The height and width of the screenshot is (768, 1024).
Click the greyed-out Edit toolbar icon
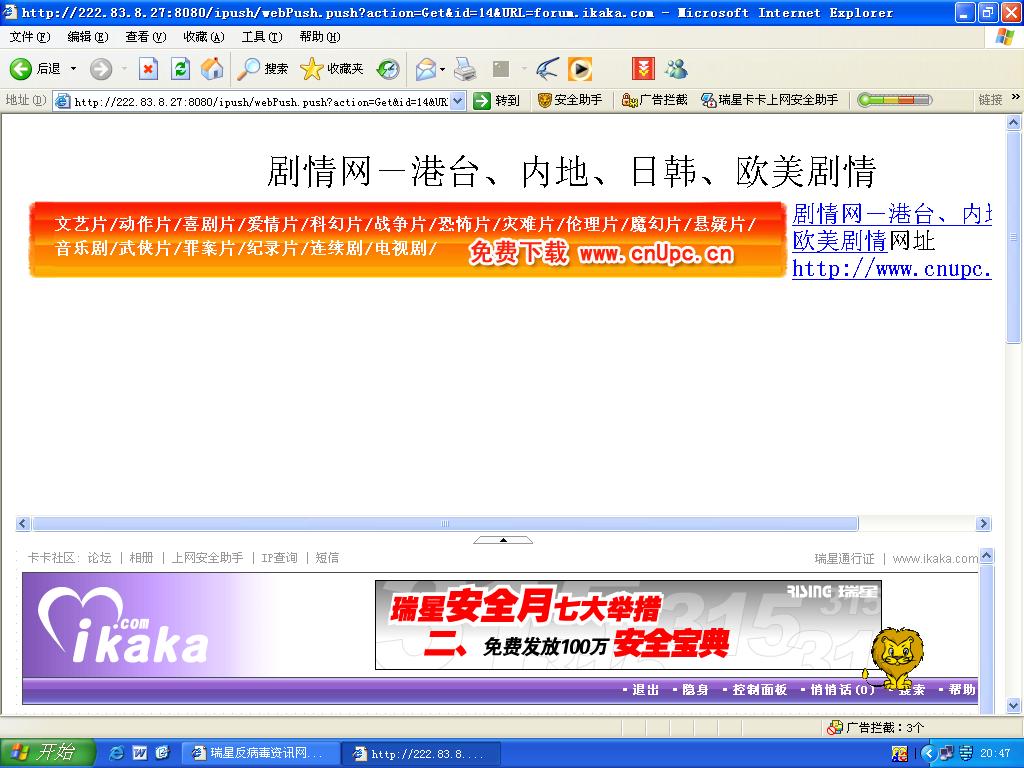501,69
